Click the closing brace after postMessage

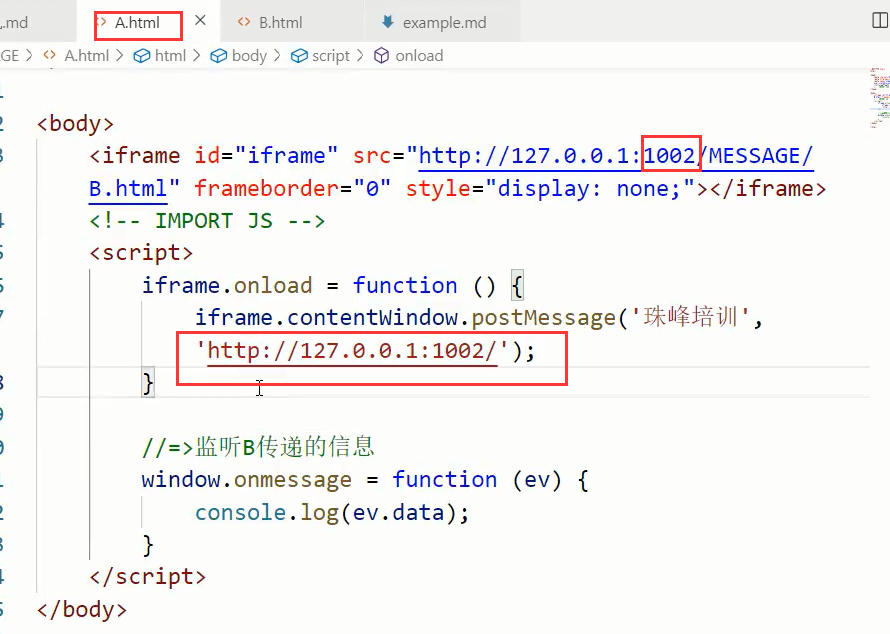click(148, 384)
